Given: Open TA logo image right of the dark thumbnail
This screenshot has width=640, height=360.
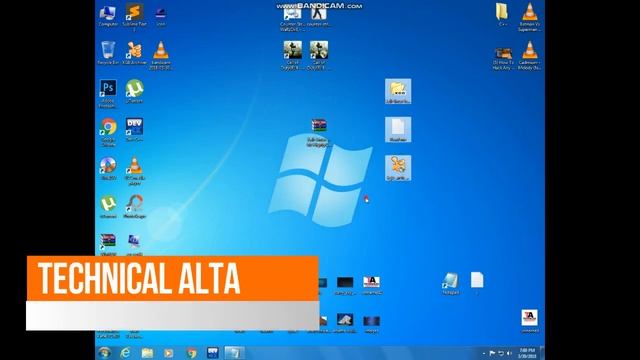Looking at the screenshot, I should [371, 285].
